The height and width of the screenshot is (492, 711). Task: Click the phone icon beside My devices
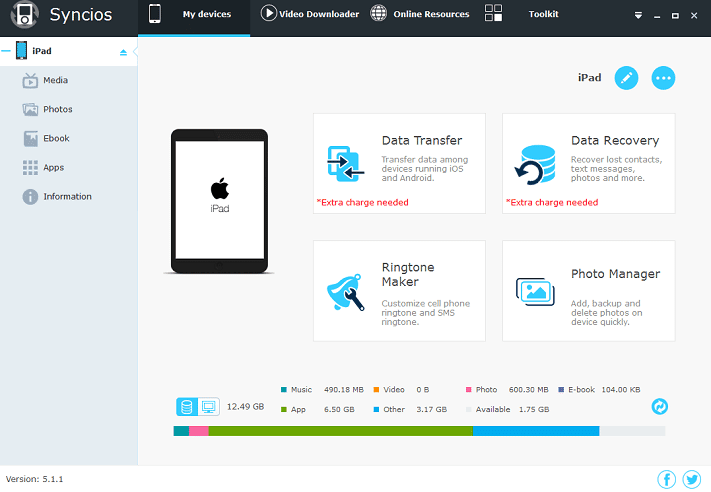155,14
